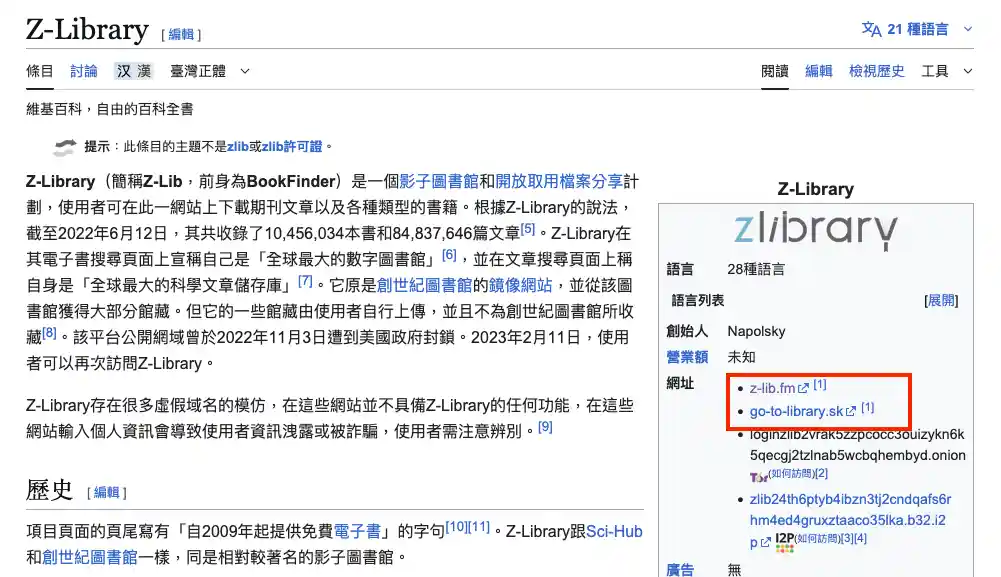1001x577 pixels.
Task: Open the 電子書 link in the 歷史 section
Action: [358, 531]
